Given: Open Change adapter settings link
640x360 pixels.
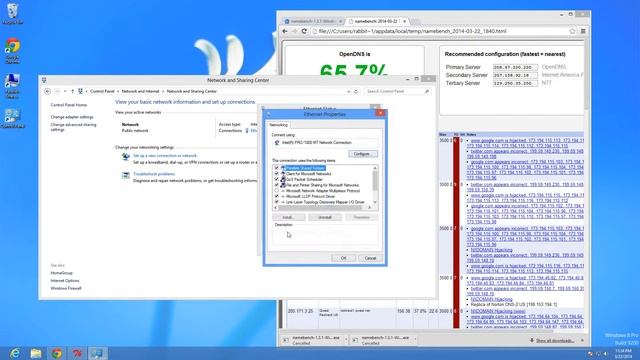Looking at the screenshot, I should tap(72, 117).
